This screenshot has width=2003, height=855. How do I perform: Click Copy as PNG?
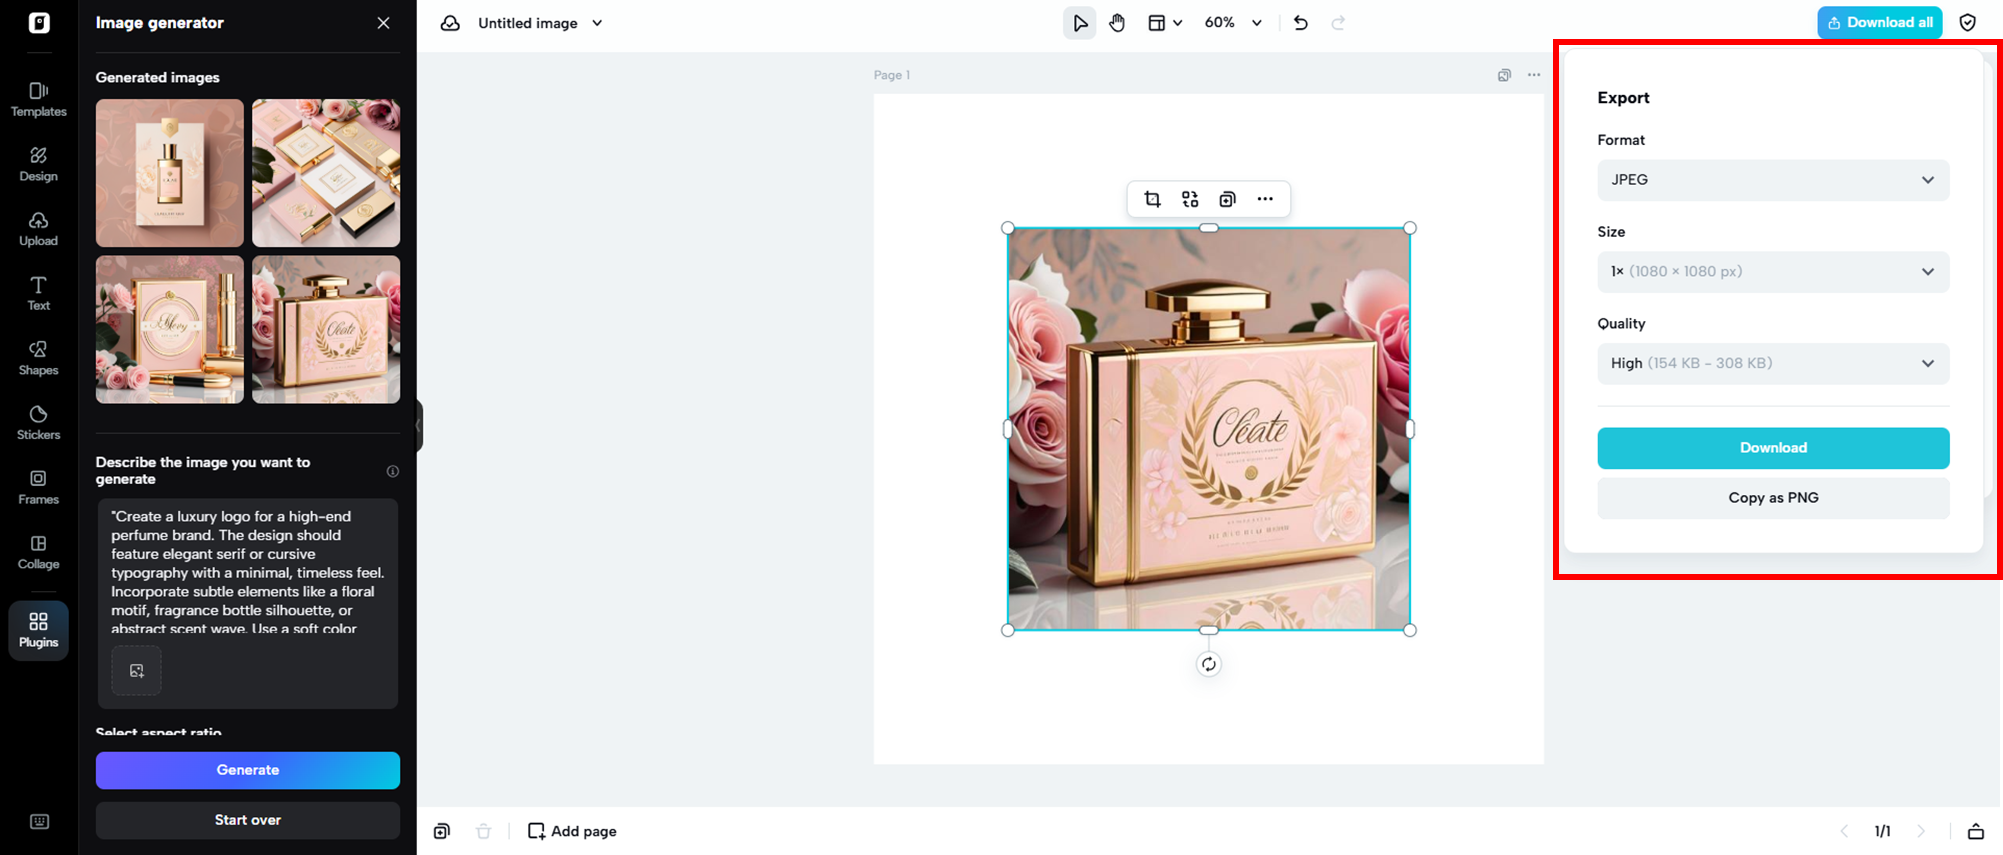point(1773,498)
